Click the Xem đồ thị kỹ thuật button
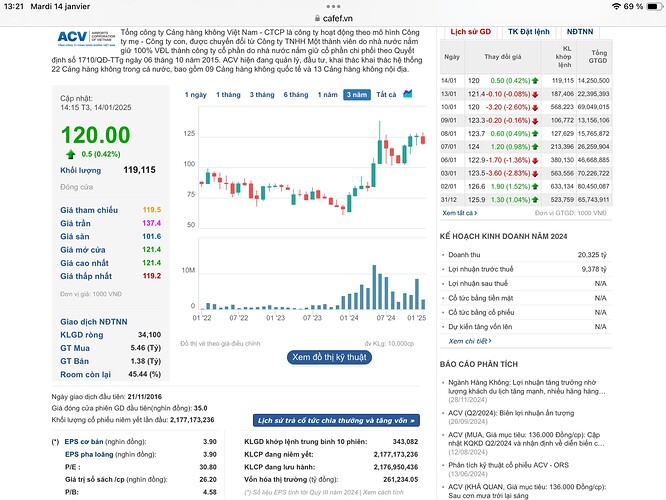 pyautogui.click(x=329, y=357)
